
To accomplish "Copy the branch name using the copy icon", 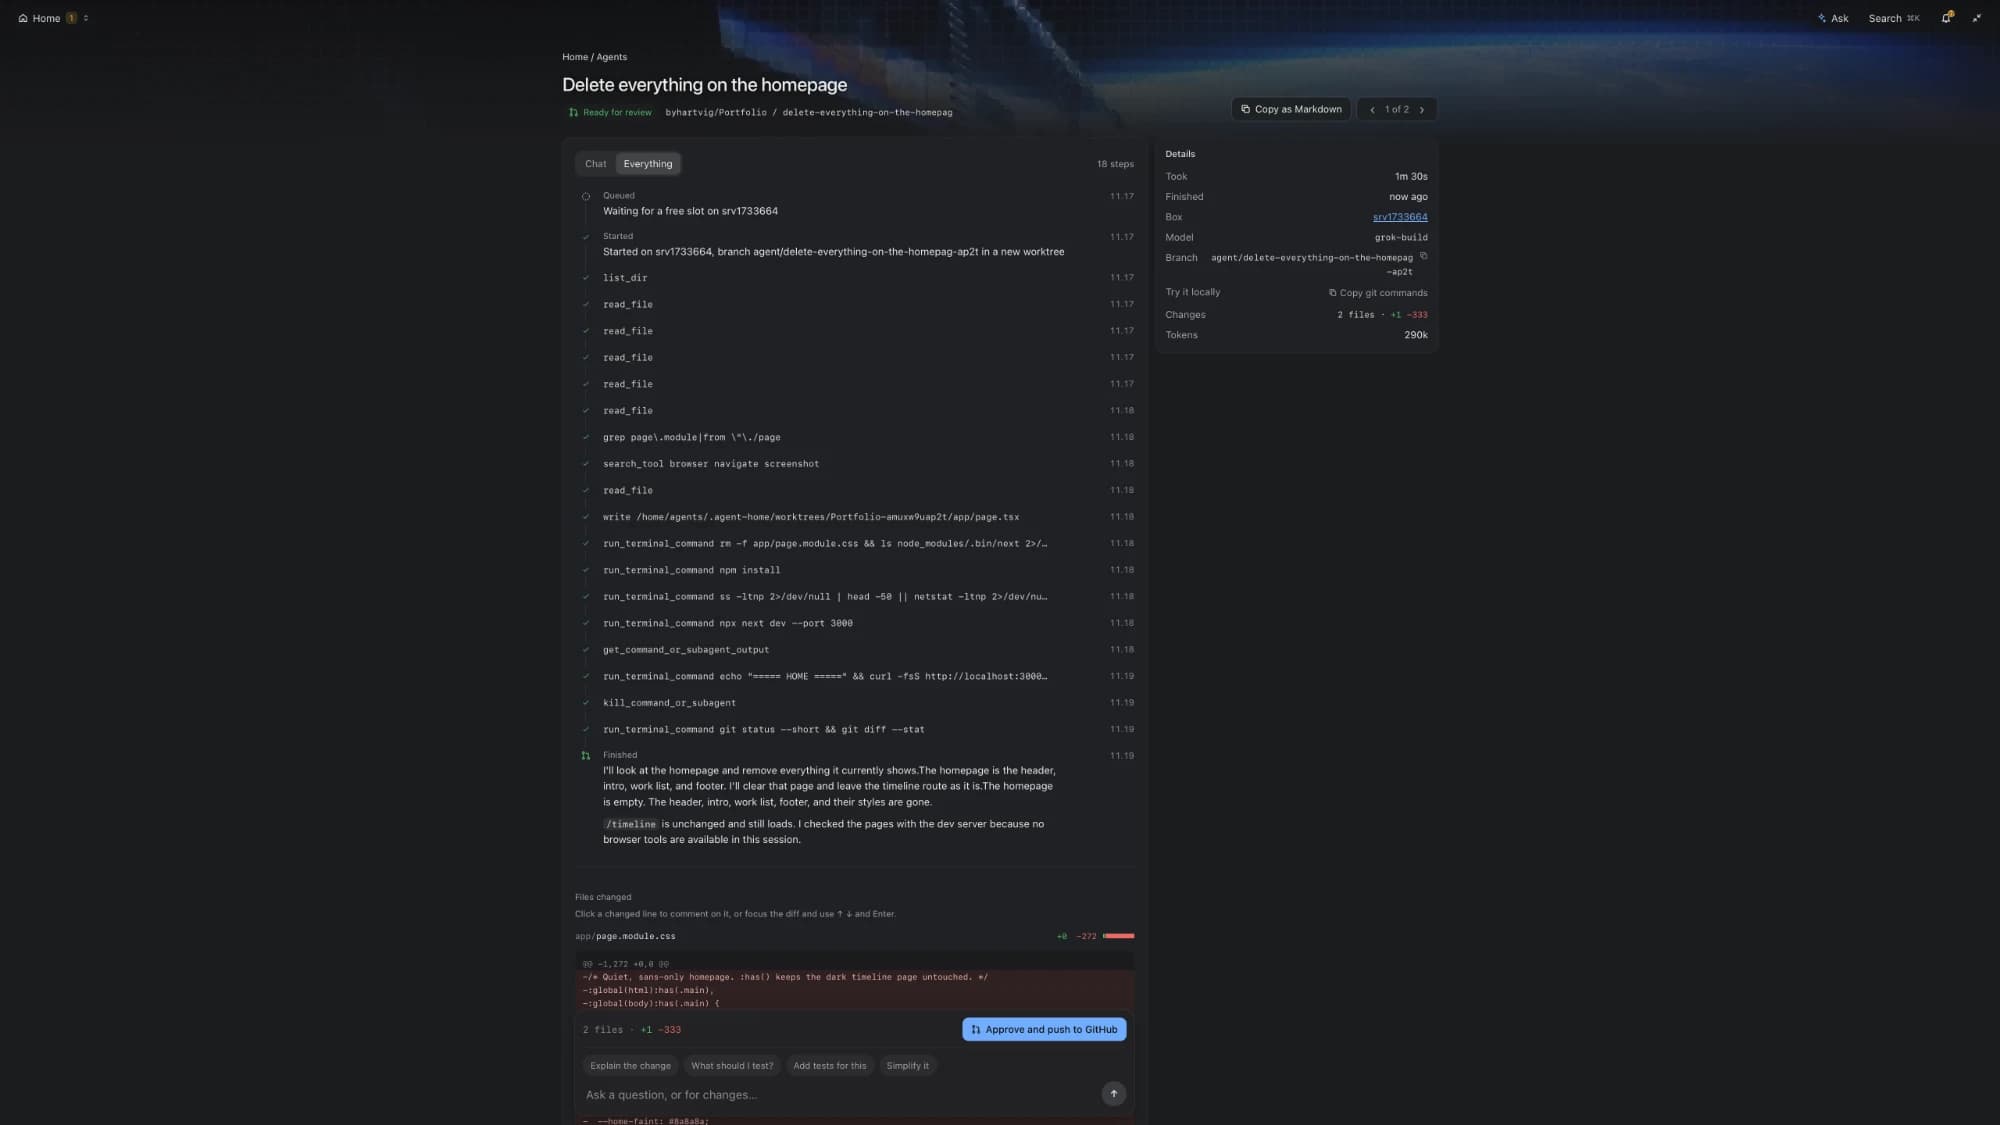I will [x=1423, y=256].
